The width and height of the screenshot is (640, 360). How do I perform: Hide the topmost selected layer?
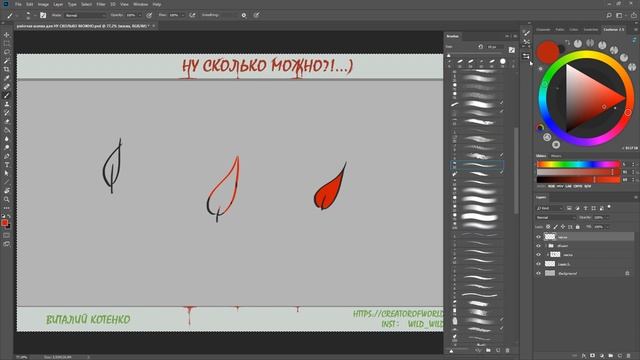[x=538, y=237]
